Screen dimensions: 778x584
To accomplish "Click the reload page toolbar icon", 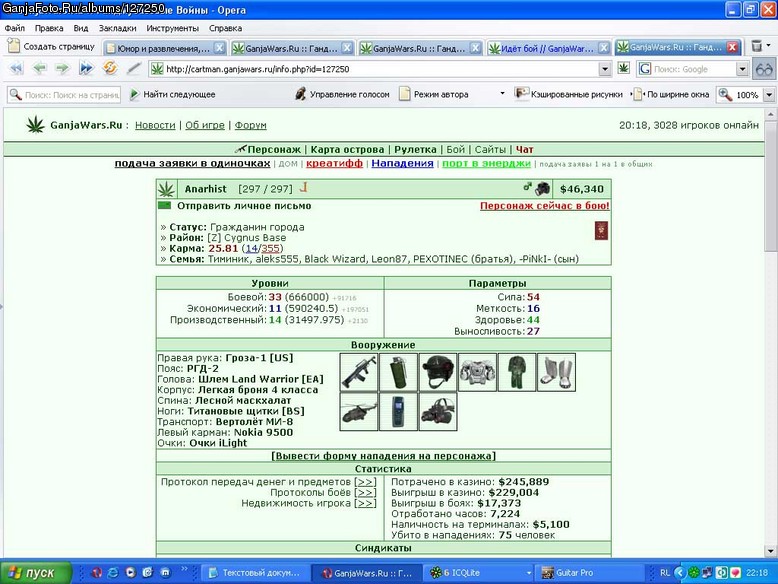I will click(x=110, y=68).
